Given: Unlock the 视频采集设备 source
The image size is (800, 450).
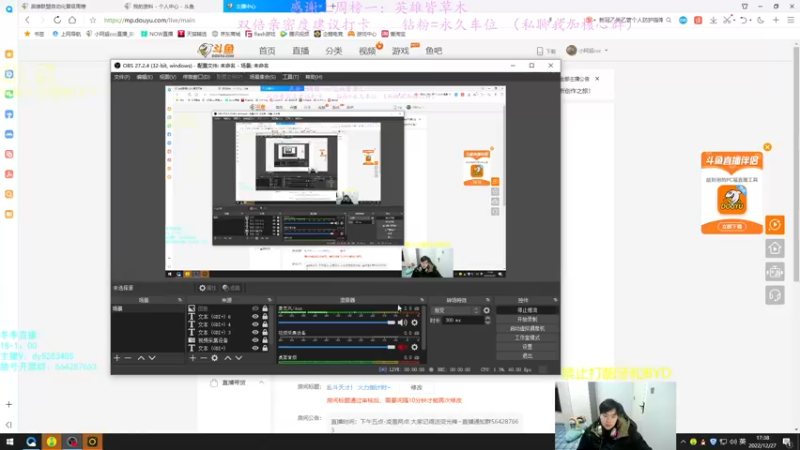Looking at the screenshot, I should (x=265, y=340).
